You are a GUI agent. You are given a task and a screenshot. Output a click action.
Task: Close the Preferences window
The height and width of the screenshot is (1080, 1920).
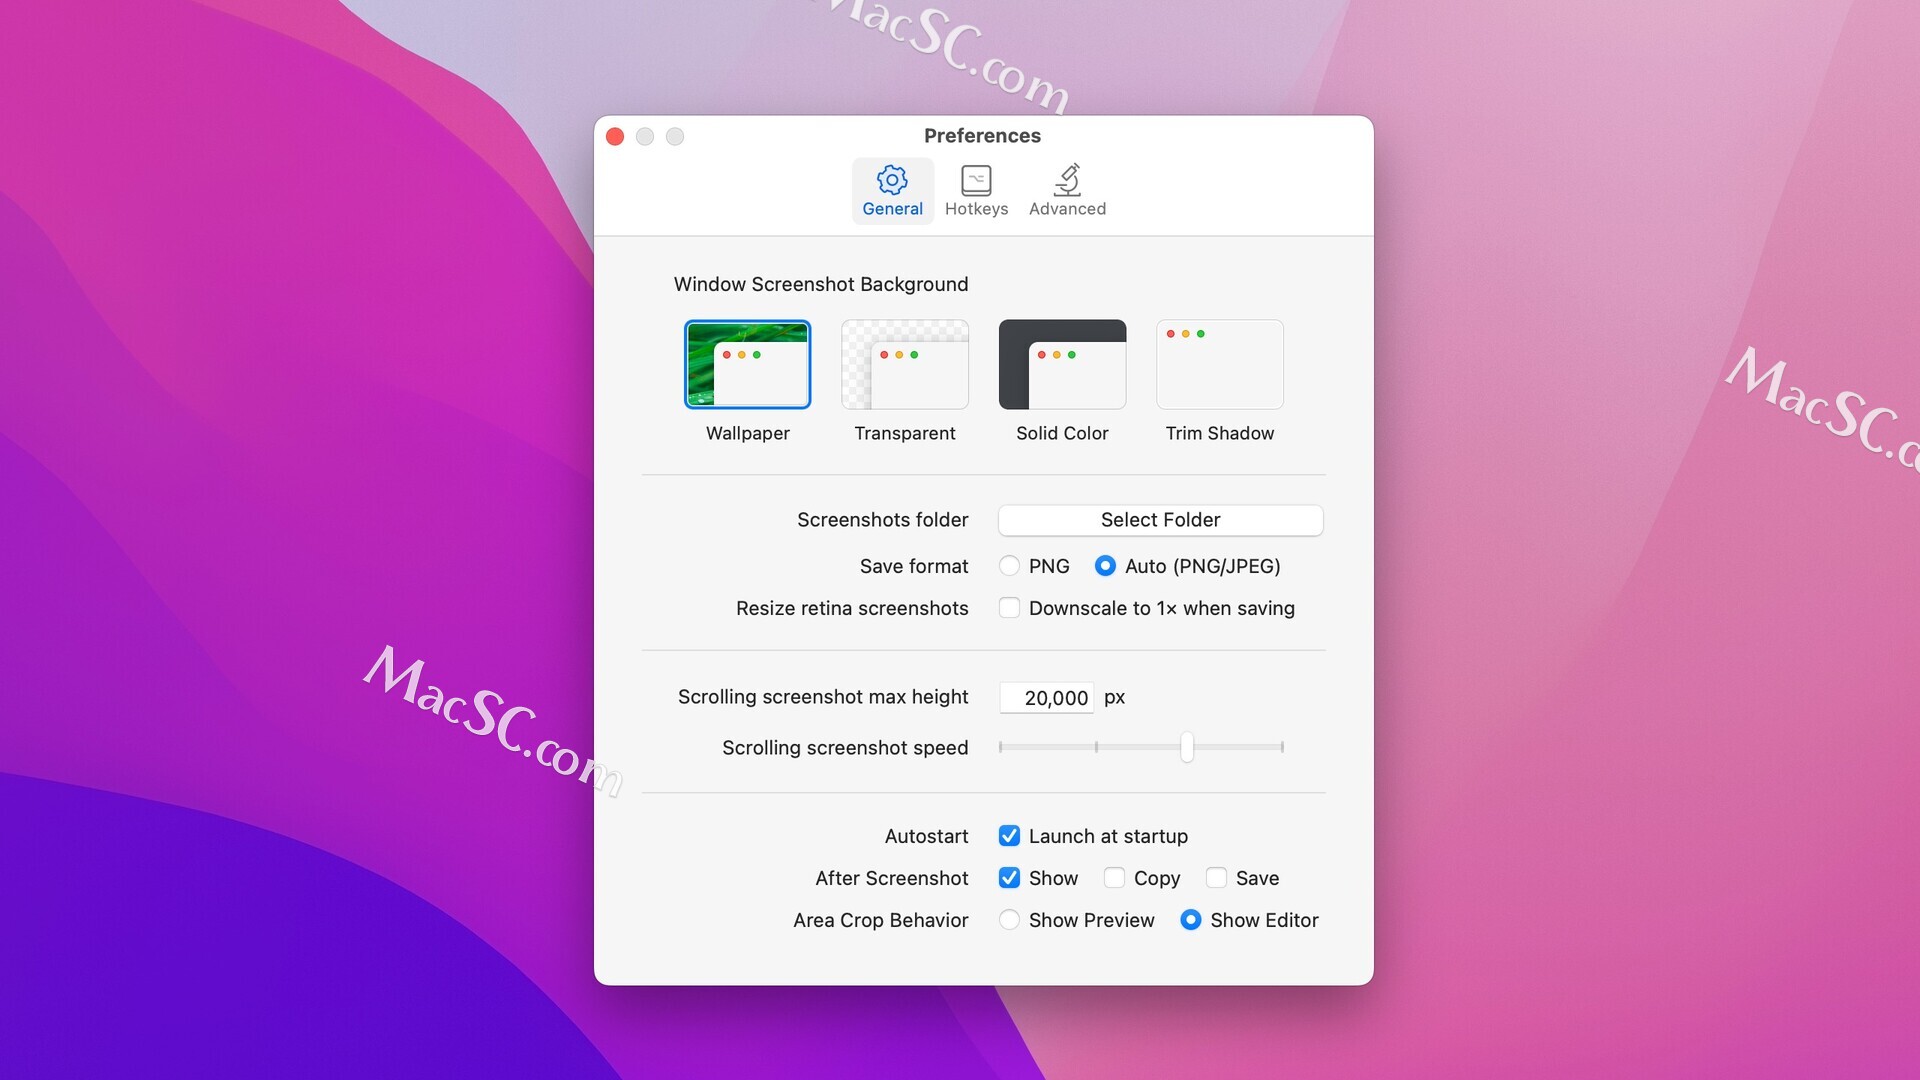coord(615,136)
